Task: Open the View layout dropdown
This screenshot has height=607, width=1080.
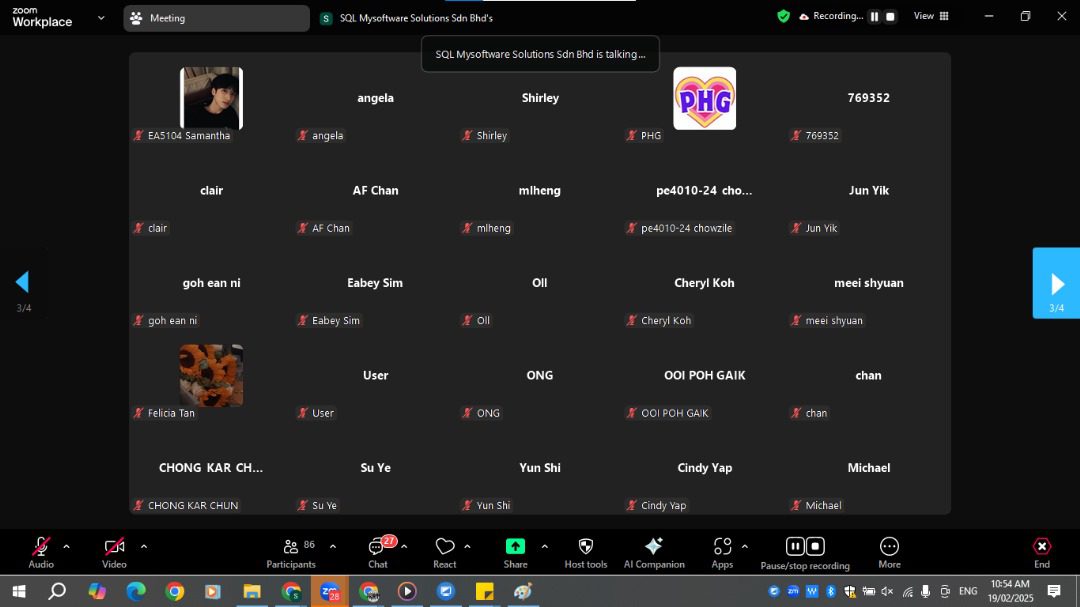Action: pos(931,16)
